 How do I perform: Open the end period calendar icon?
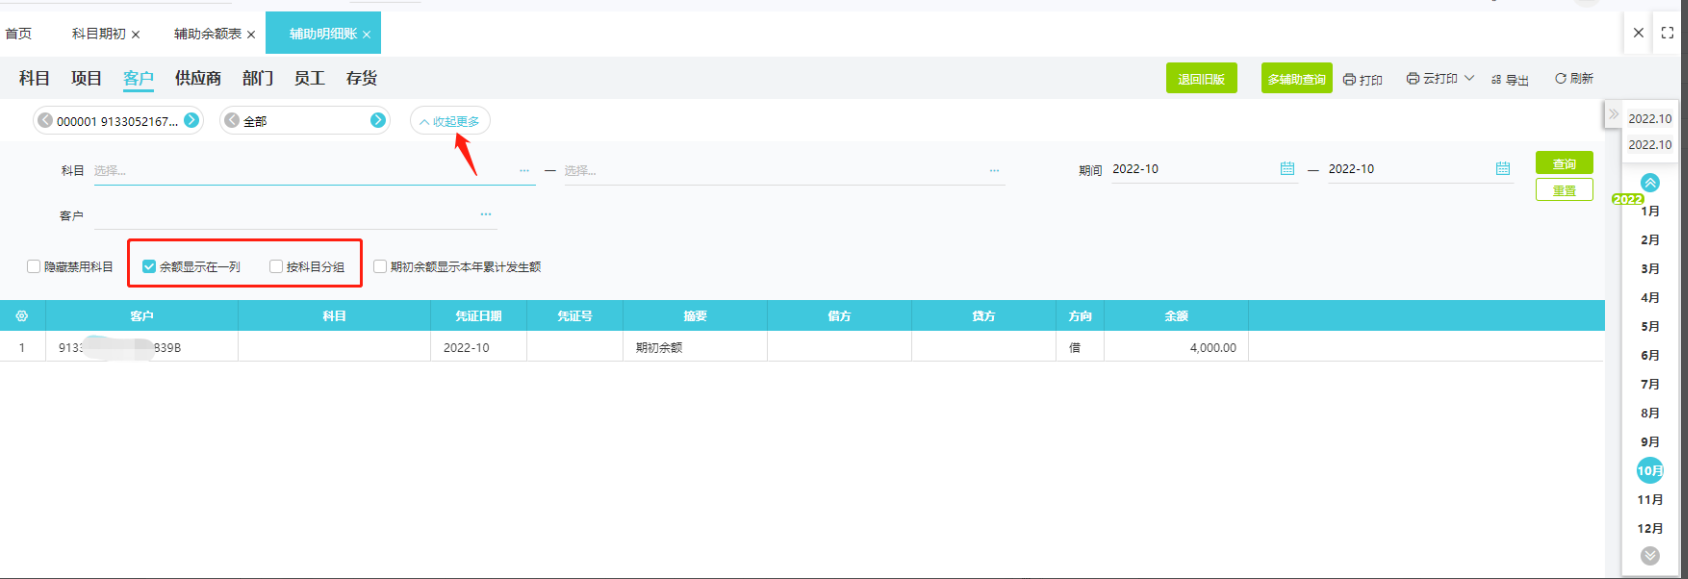pos(1502,169)
